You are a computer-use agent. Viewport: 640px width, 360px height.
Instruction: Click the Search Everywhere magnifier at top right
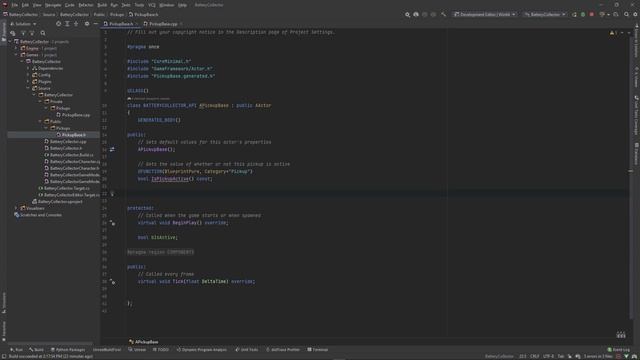click(x=627, y=14)
